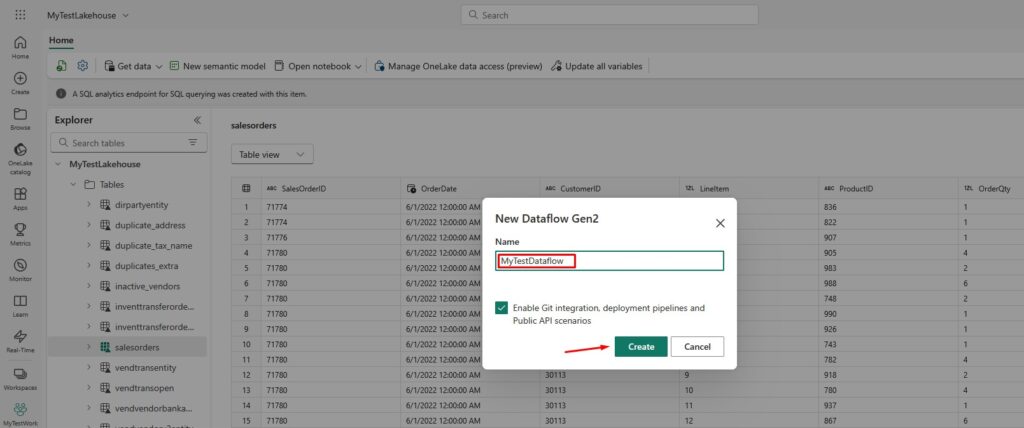The width and height of the screenshot is (1024, 428).
Task: Open Apps in left navigation
Action: (x=20, y=199)
